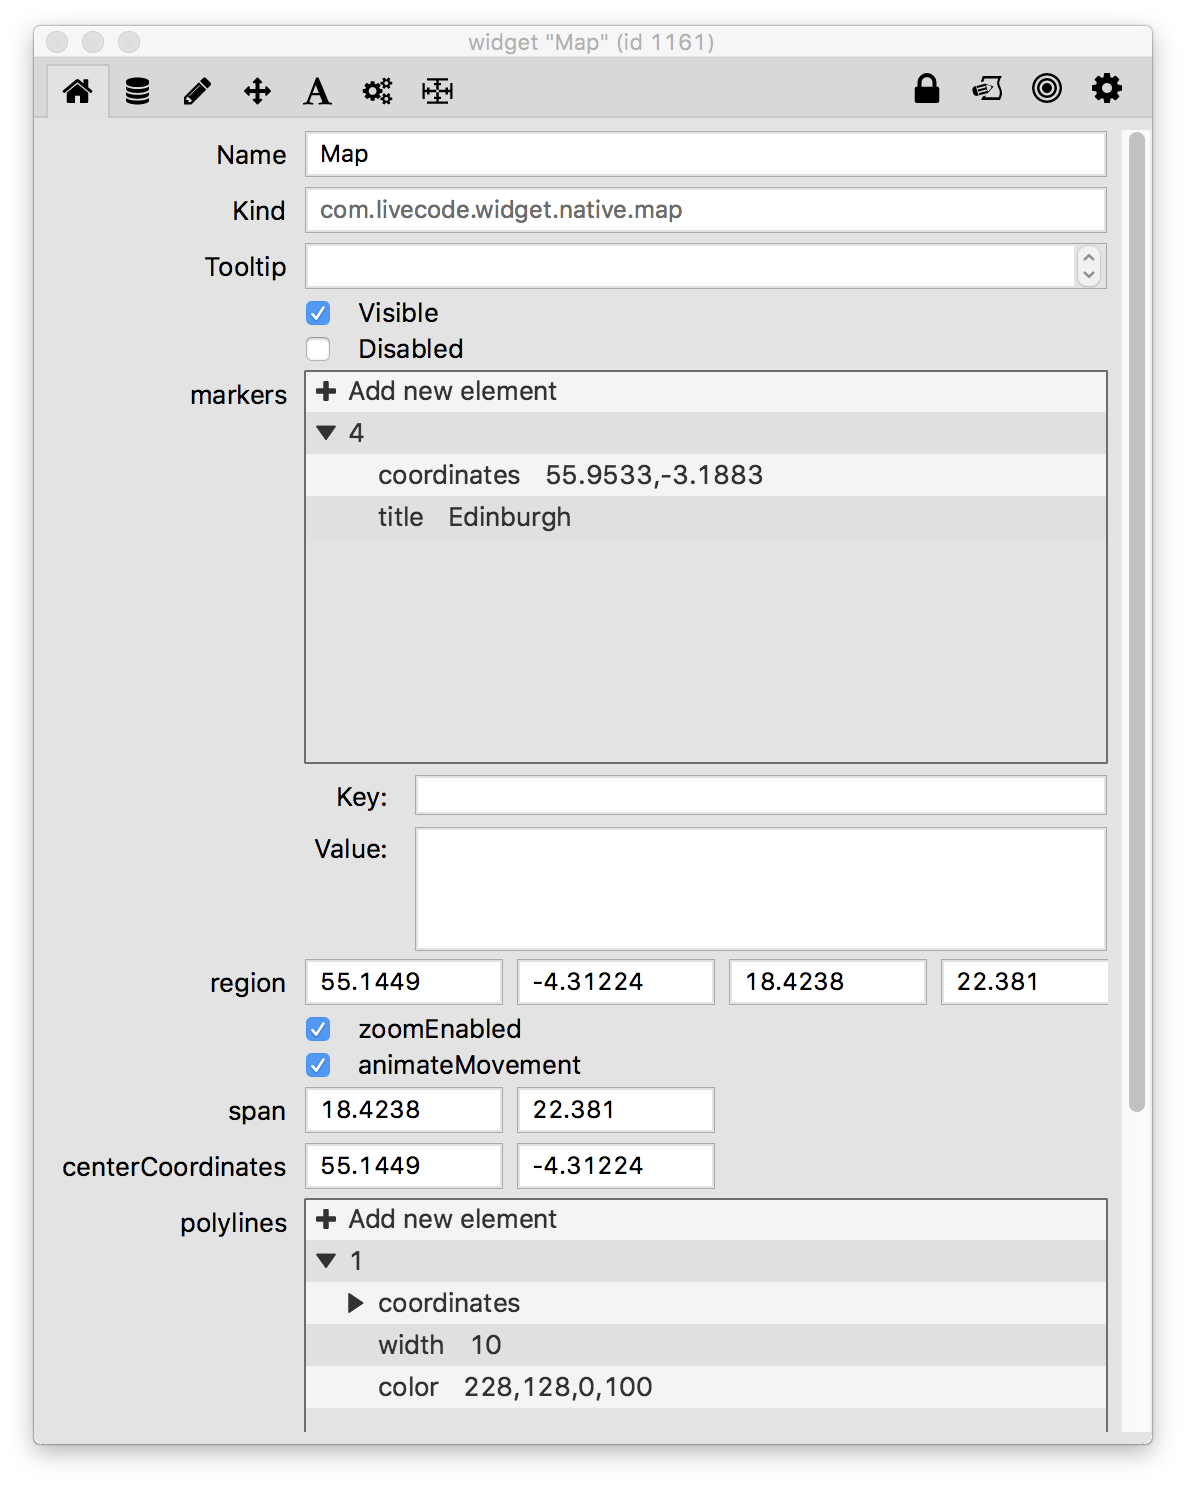Open the Basic properties home tab
The width and height of the screenshot is (1186, 1486).
pyautogui.click(x=78, y=91)
